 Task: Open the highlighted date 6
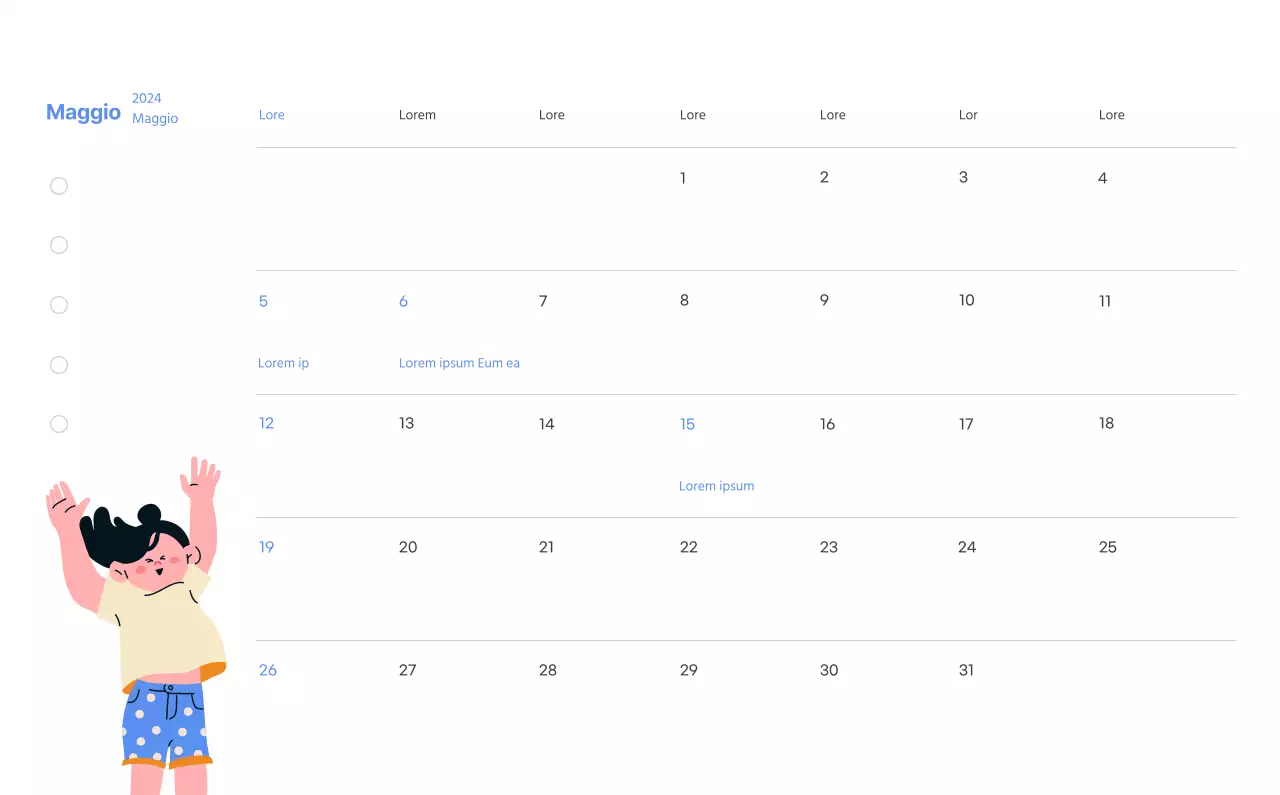[403, 301]
